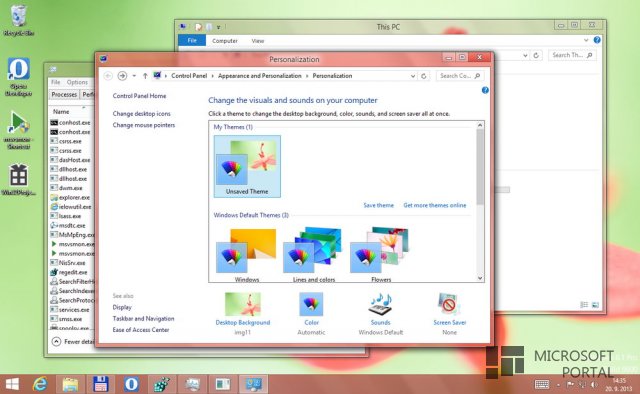Viewport: 640px width, 394px height.
Task: Click the This PC help icon
Action: click(x=597, y=40)
